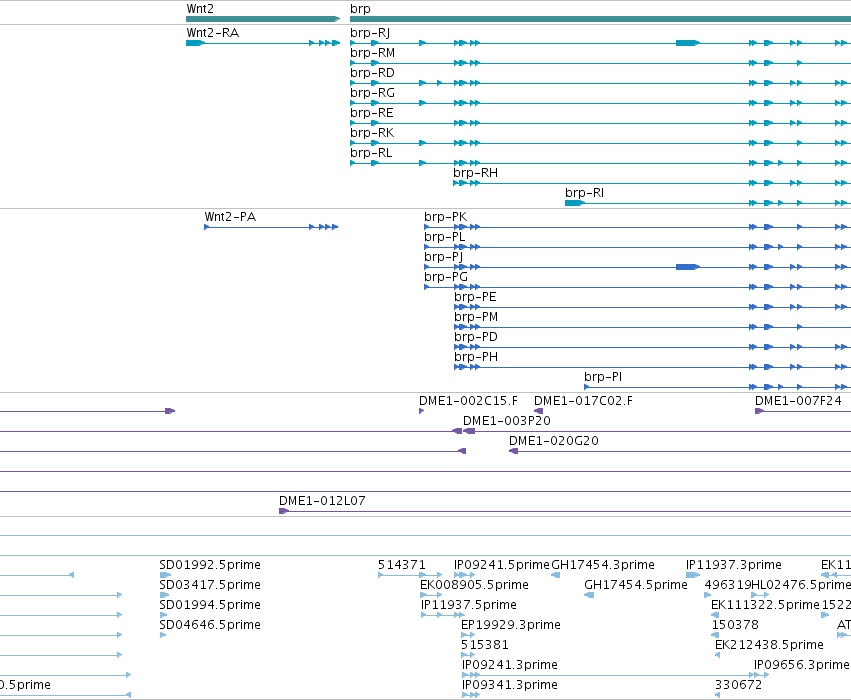Click EST label GH17454.3prime
Viewport: 851px width, 700px height.
603,565
